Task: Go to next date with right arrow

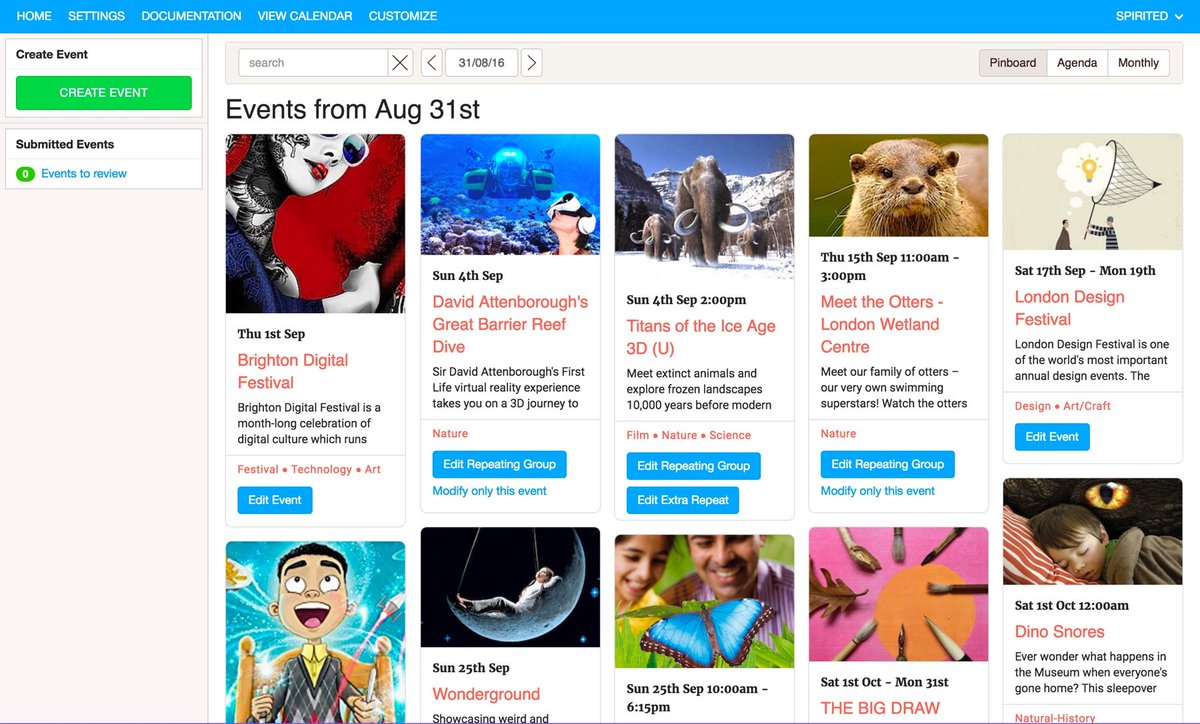Action: tap(532, 63)
